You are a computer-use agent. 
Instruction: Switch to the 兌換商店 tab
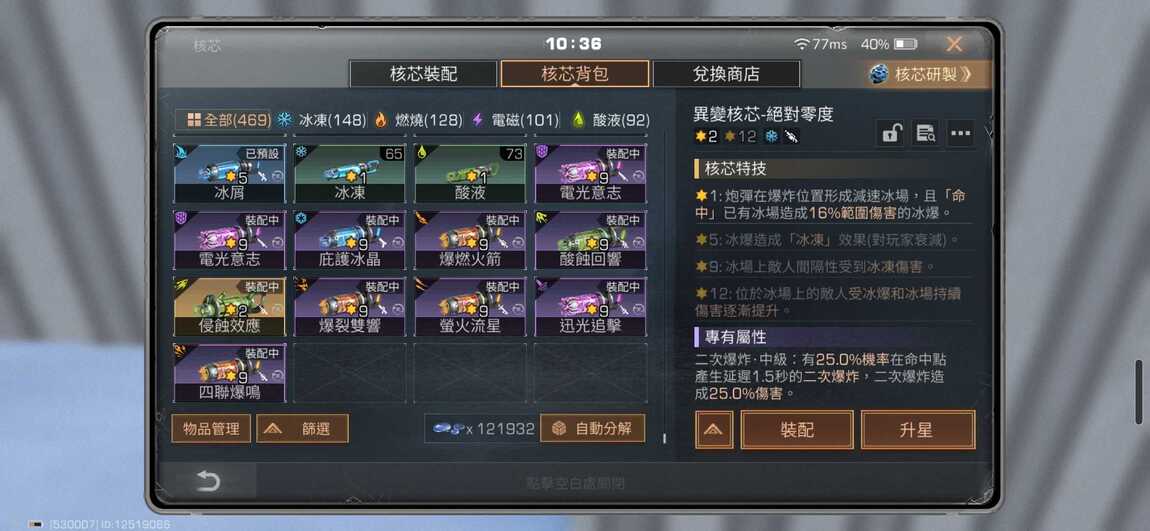coord(726,74)
